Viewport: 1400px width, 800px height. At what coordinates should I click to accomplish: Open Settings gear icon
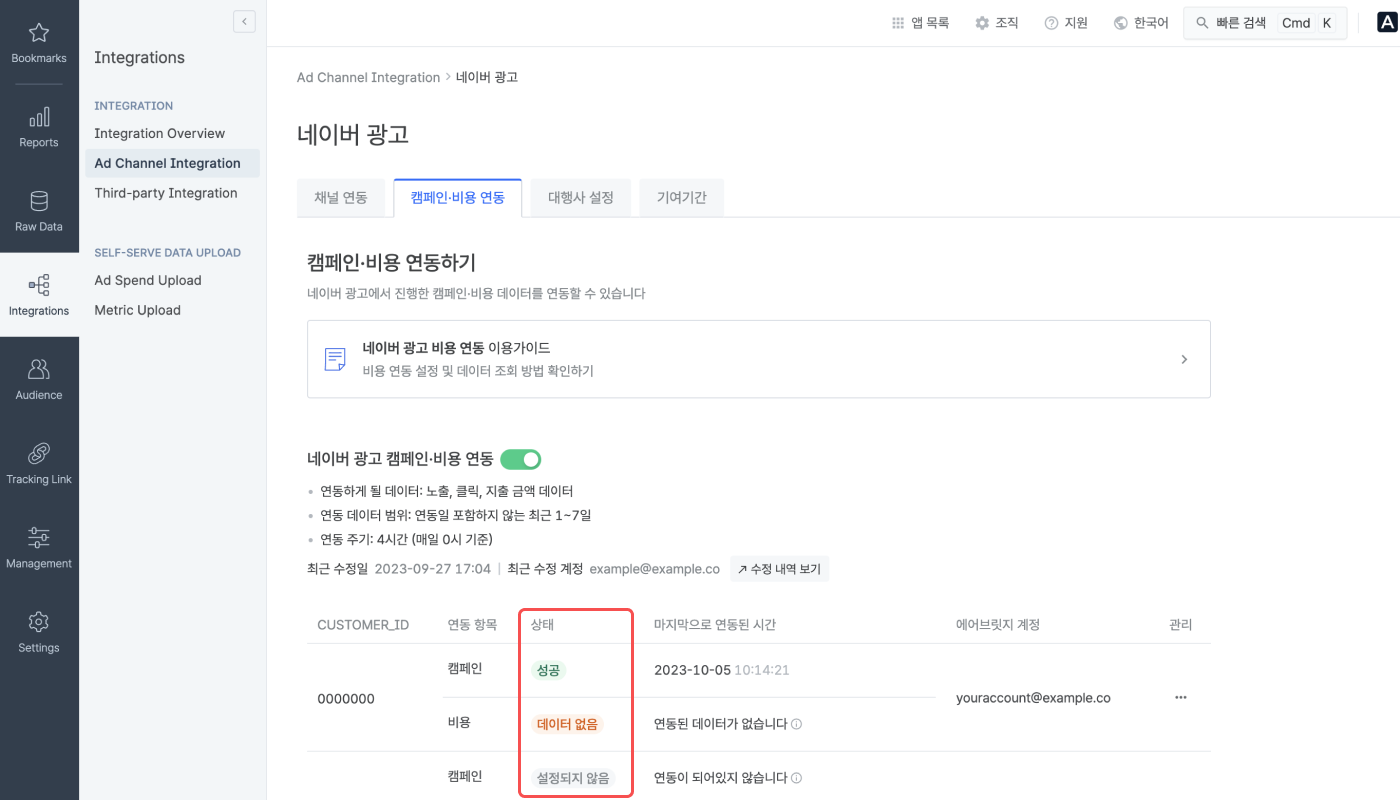click(39, 622)
